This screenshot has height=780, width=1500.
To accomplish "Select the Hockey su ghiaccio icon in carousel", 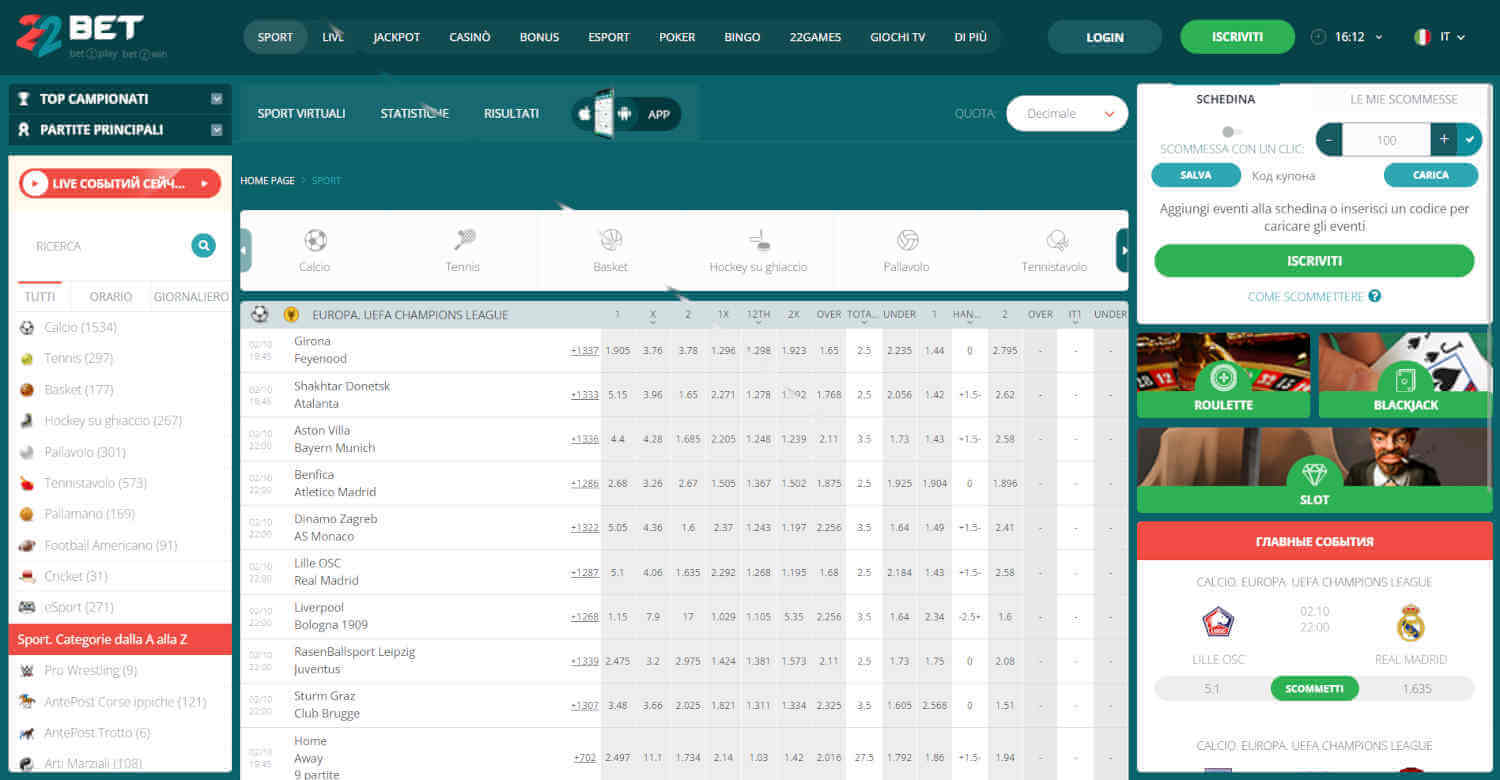I will tap(759, 240).
